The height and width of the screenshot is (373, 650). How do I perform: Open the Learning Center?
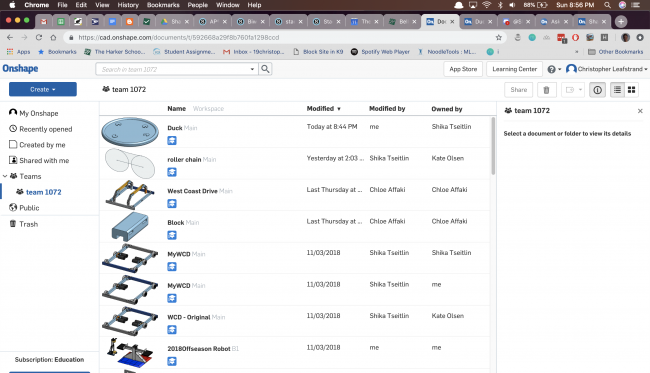click(x=514, y=69)
